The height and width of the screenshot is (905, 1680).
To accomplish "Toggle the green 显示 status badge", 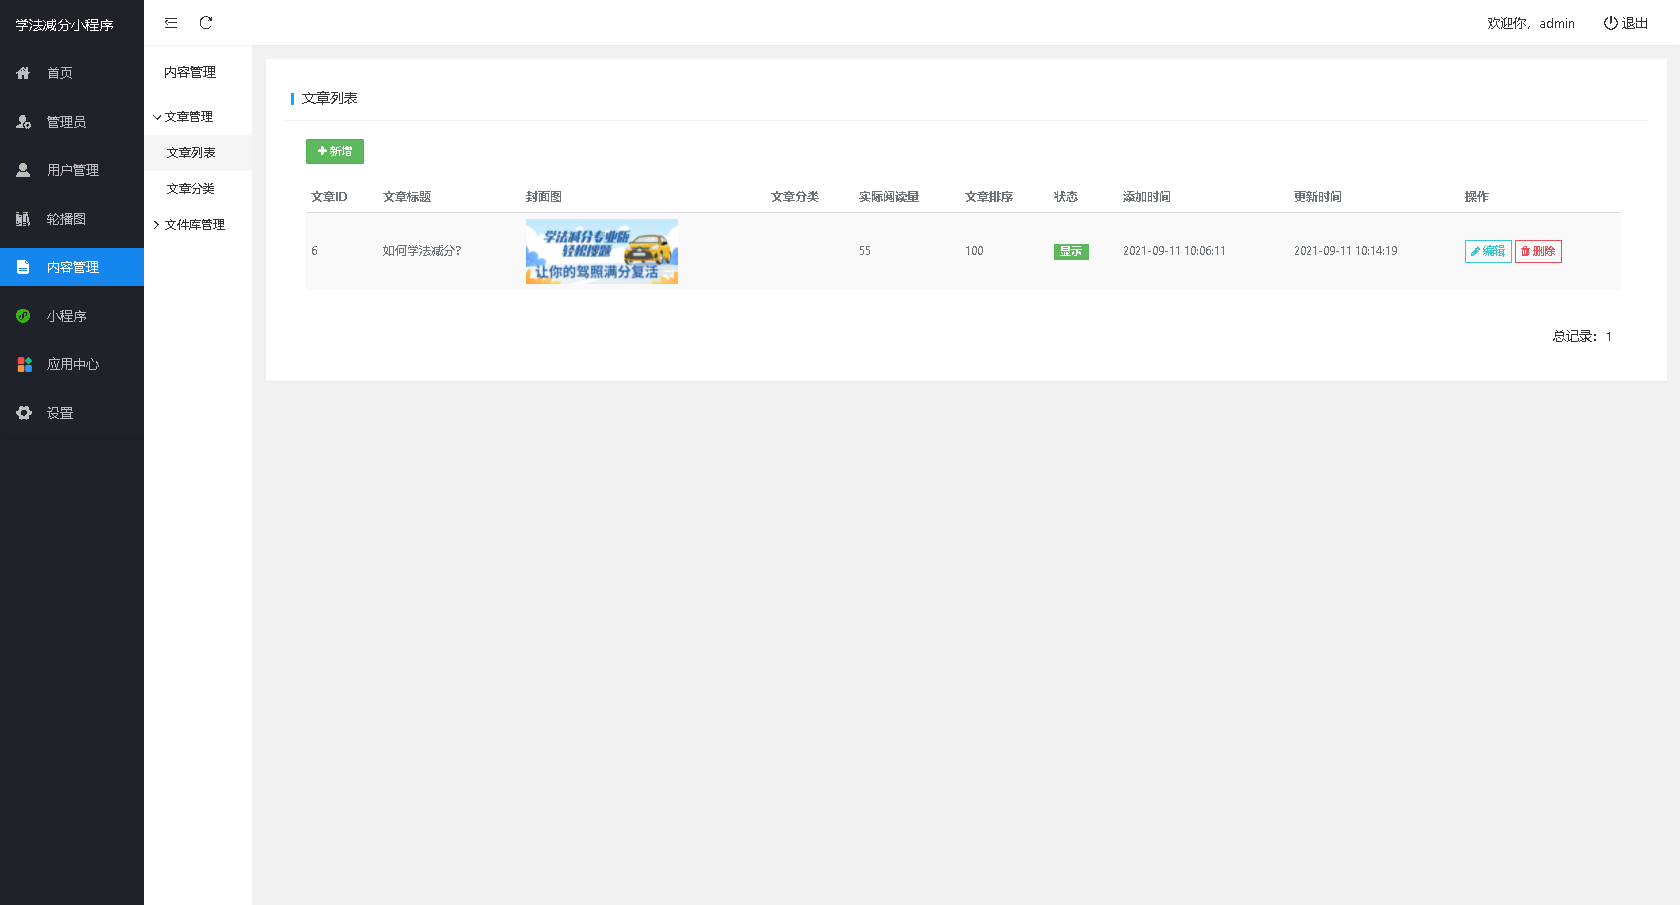I will pyautogui.click(x=1070, y=252).
